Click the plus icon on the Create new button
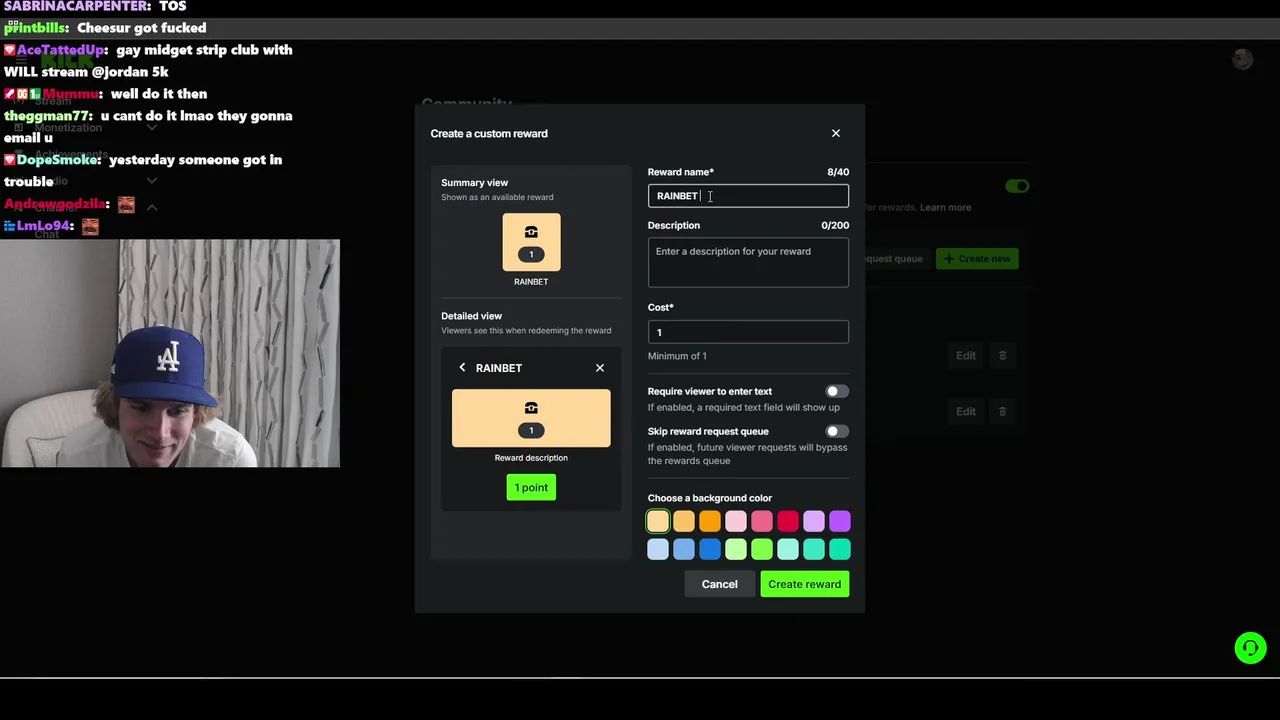Screen dimensions: 1280x720 (x=949, y=259)
